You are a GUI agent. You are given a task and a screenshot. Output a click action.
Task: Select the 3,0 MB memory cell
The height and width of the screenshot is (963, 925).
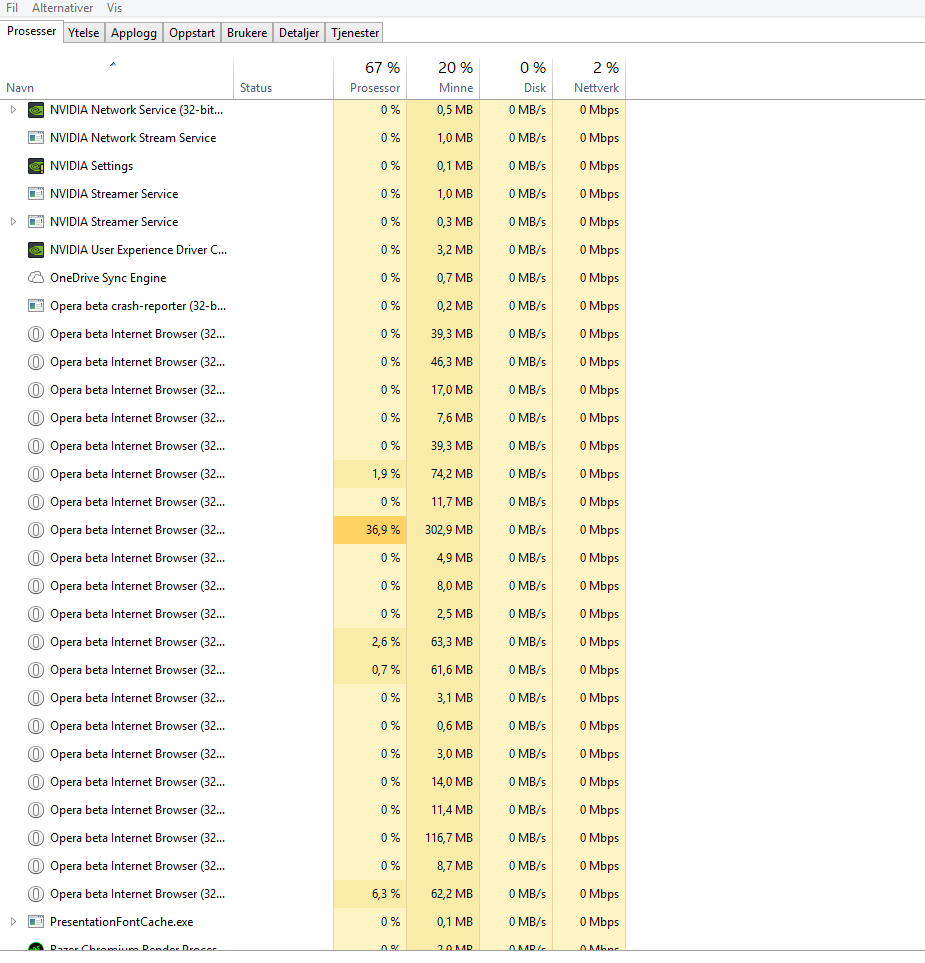tap(443, 754)
